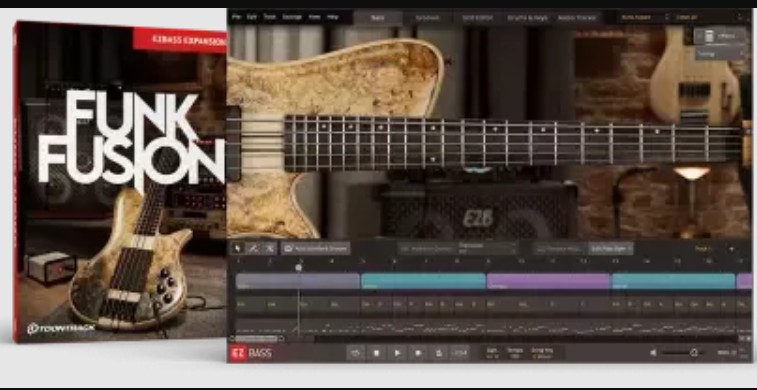Screen dimensions: 757x390
Task: Select the first purple song block
Action: click(x=548, y=281)
